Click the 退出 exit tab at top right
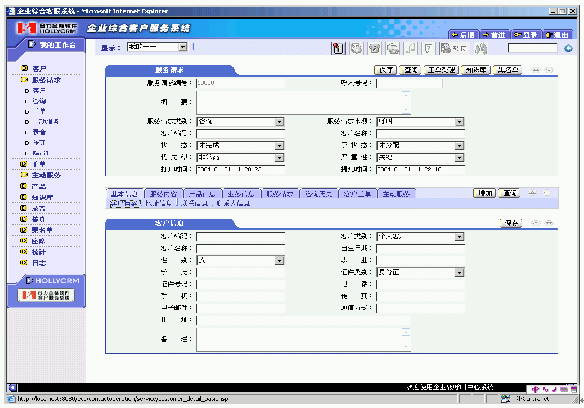 pos(557,35)
